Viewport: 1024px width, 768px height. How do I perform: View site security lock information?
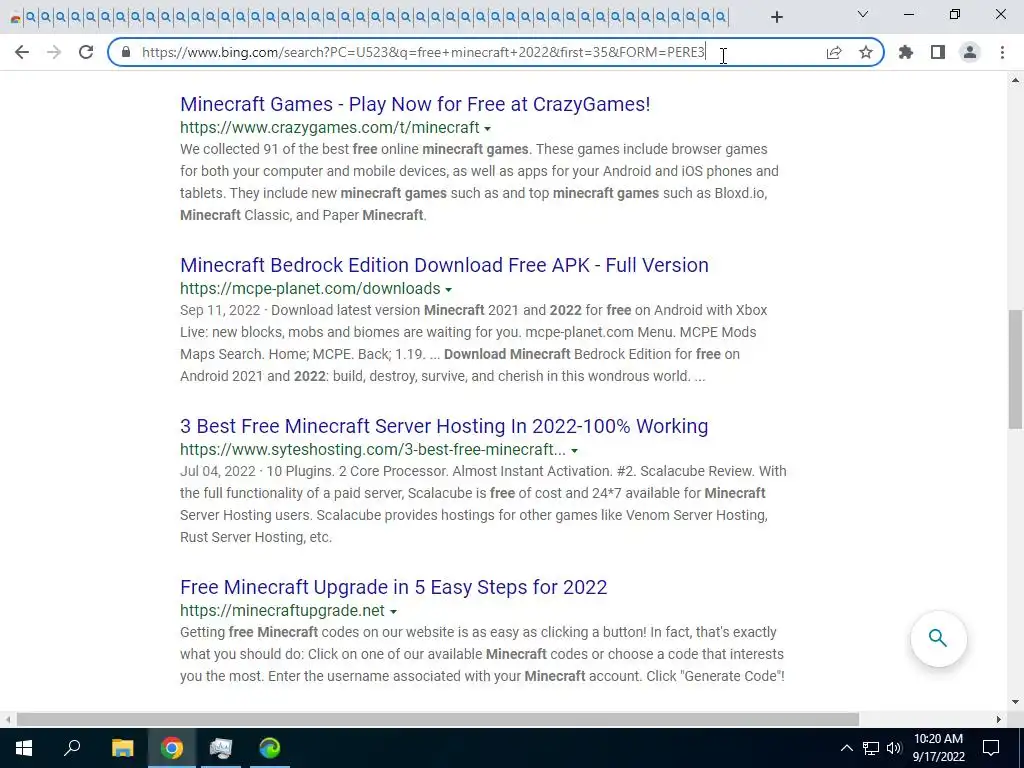pos(126,52)
